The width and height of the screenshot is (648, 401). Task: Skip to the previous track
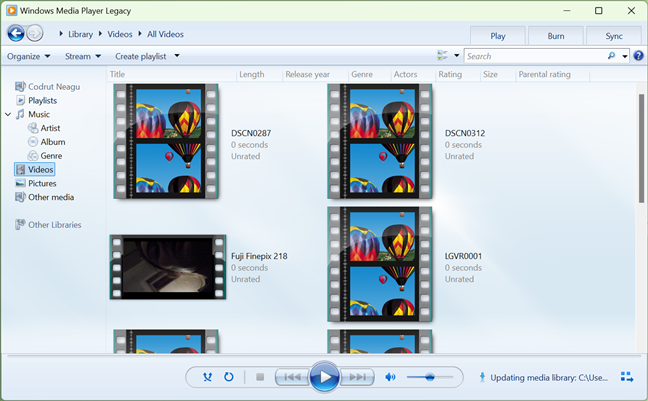[293, 377]
